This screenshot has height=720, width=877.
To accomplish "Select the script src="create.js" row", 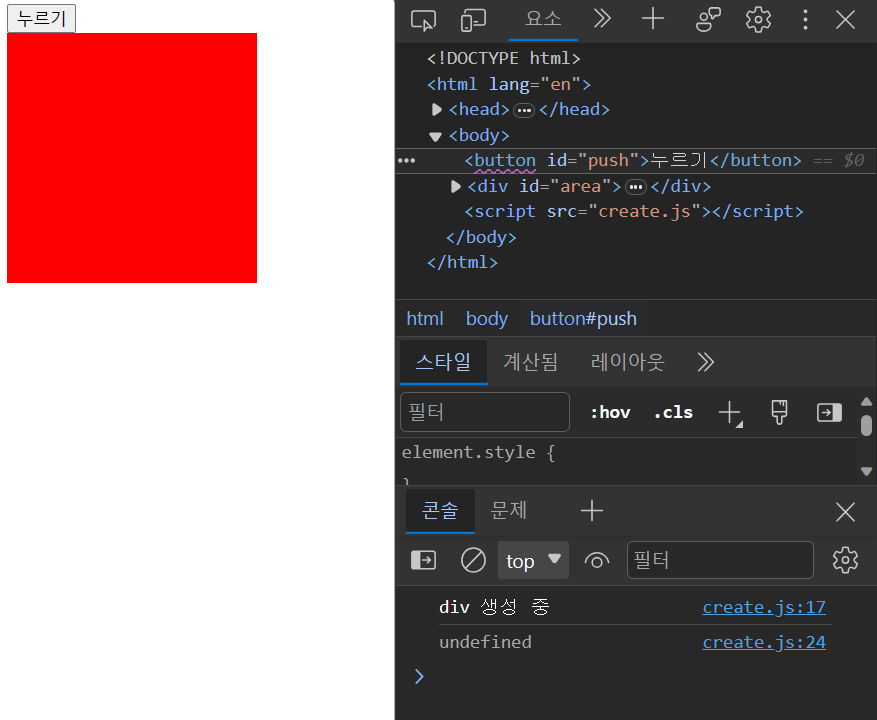I will [634, 211].
